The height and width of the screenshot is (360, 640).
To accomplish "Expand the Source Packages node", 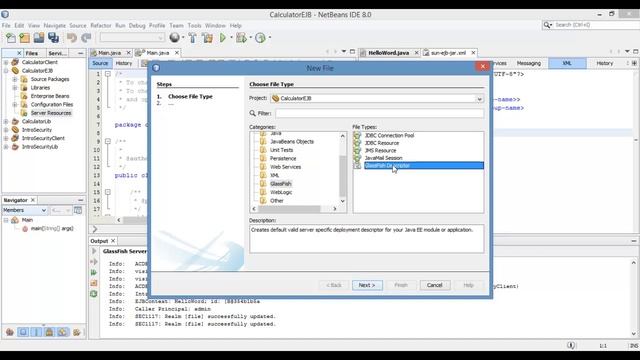I will 15,79.
